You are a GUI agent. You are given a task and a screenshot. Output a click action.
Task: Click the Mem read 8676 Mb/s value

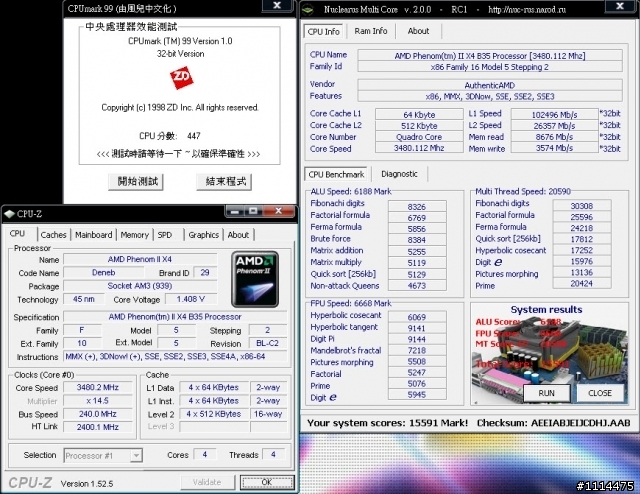coord(554,137)
